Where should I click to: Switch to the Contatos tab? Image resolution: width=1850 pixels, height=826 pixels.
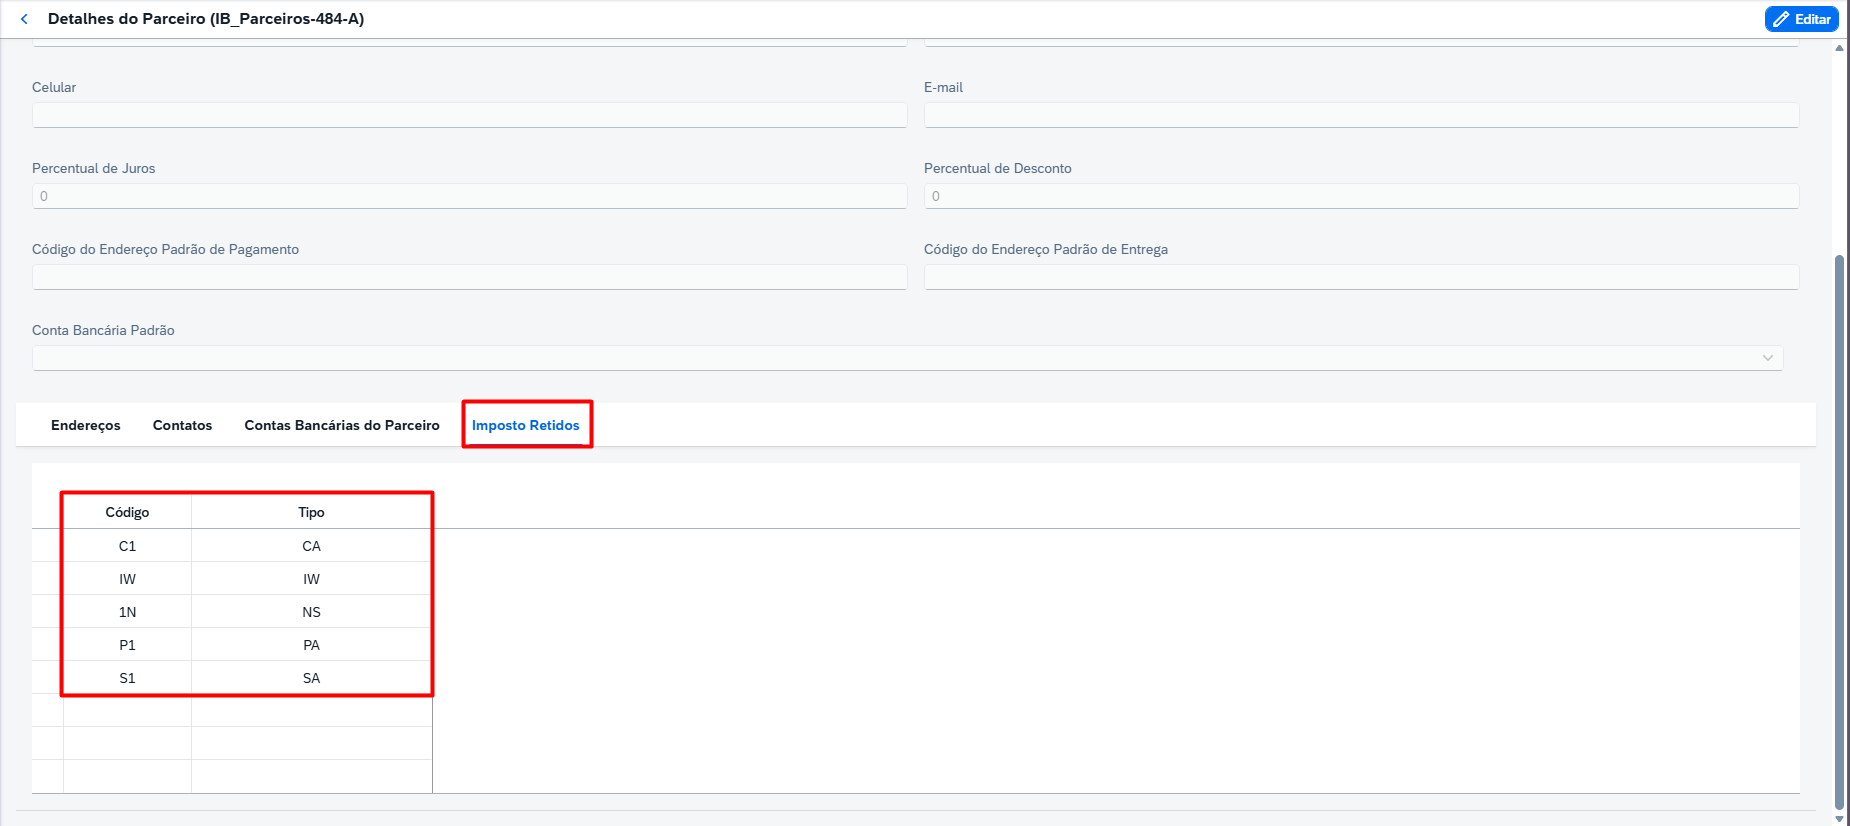[182, 425]
